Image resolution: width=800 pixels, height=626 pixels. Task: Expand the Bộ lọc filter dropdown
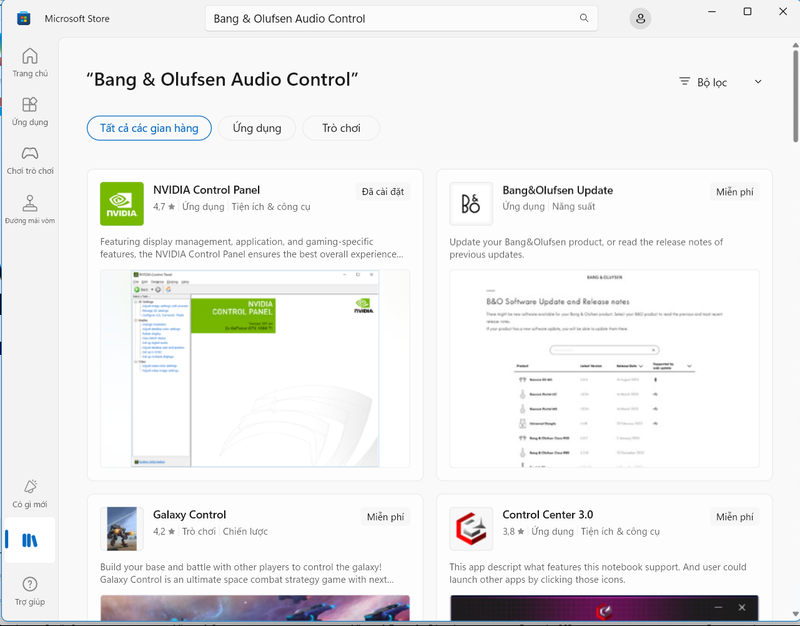(x=720, y=82)
